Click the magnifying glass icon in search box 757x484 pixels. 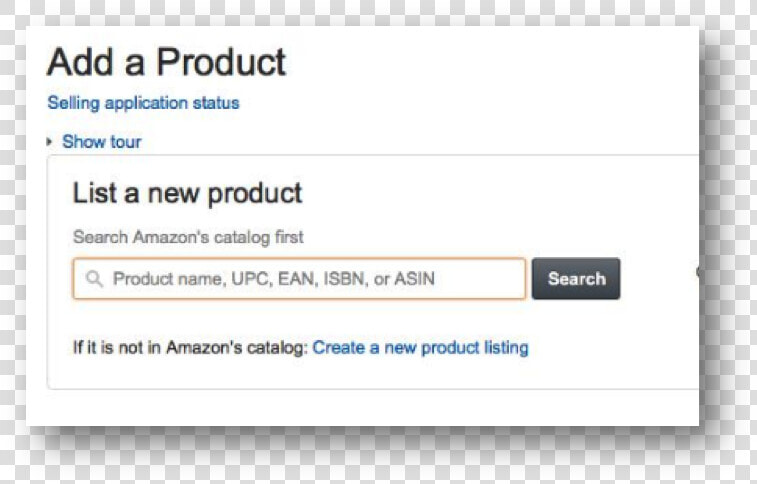(x=94, y=278)
